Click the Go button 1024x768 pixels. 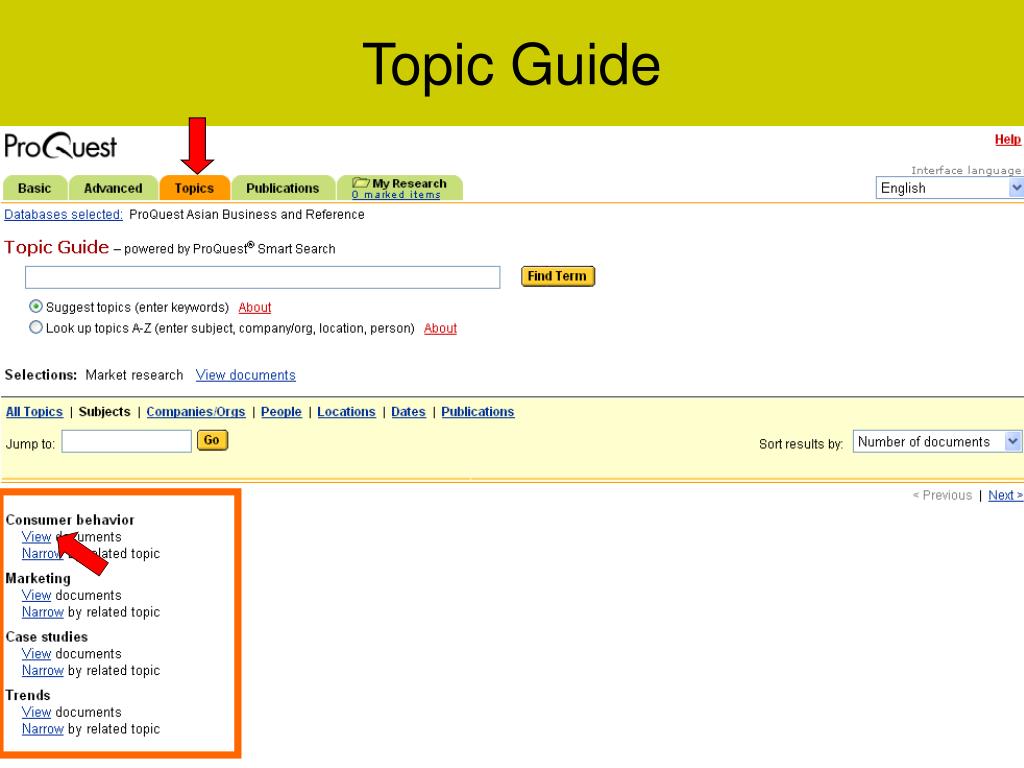(x=212, y=440)
